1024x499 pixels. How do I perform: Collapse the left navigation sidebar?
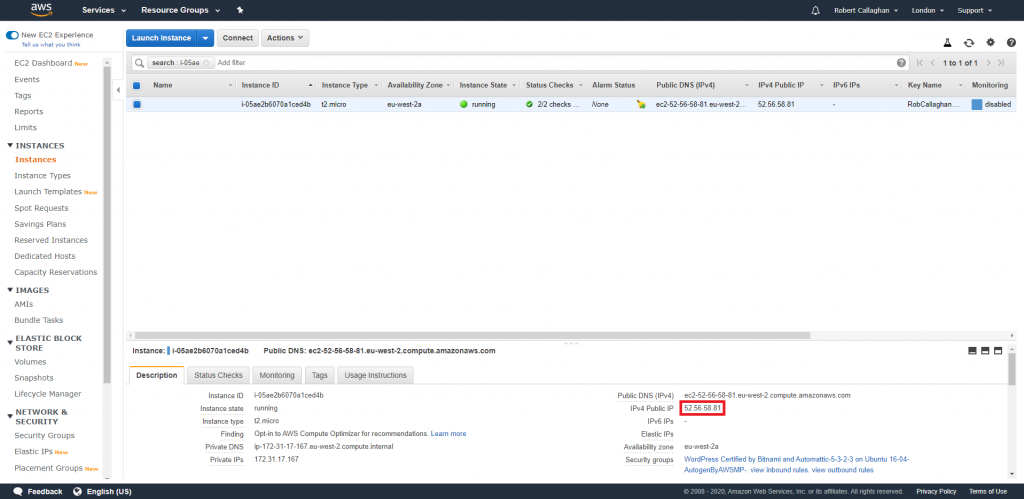coord(118,89)
